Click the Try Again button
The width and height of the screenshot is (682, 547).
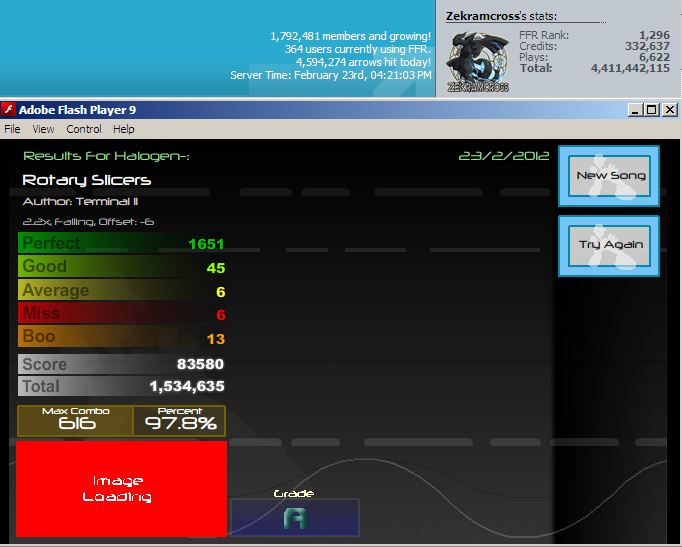609,245
